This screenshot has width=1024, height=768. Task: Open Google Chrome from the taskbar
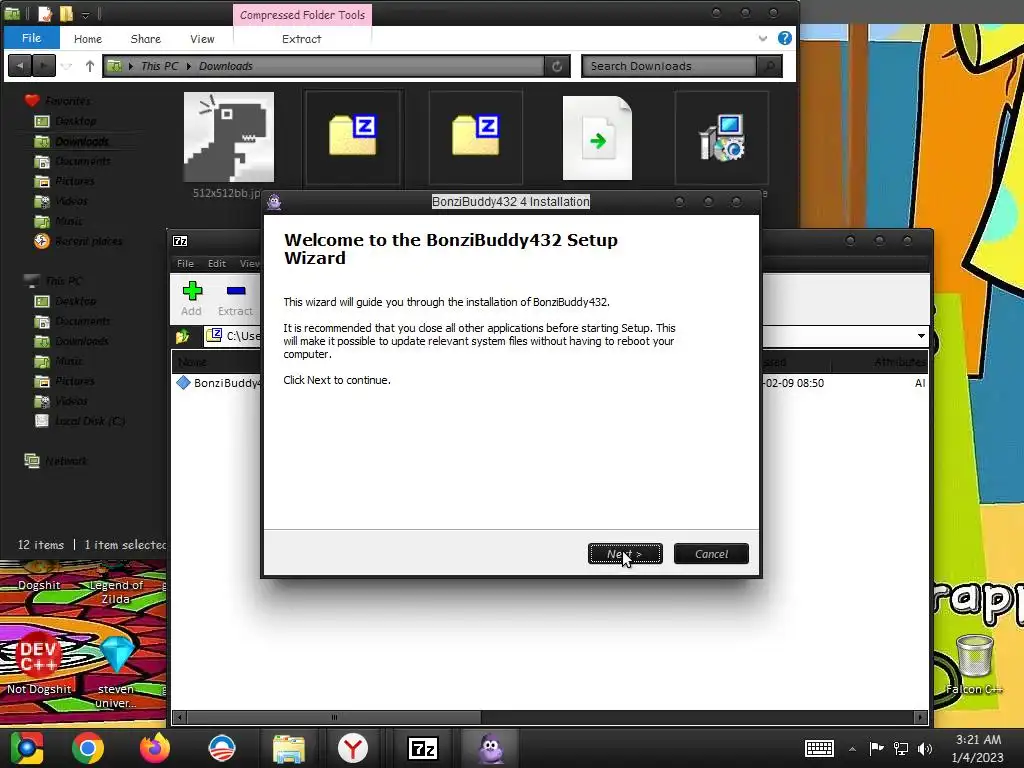88,748
